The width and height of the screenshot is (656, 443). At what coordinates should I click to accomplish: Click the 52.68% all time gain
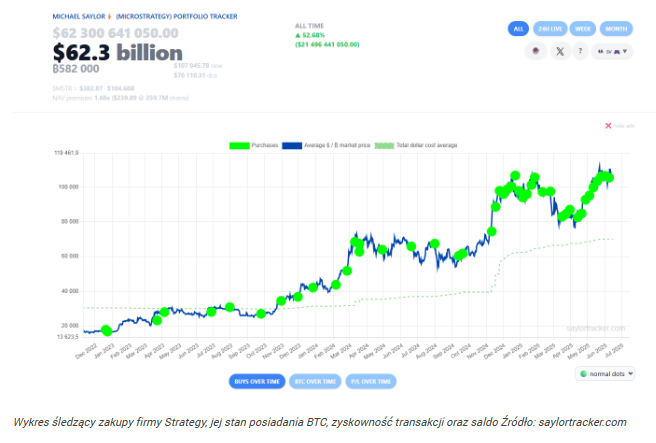pyautogui.click(x=310, y=35)
